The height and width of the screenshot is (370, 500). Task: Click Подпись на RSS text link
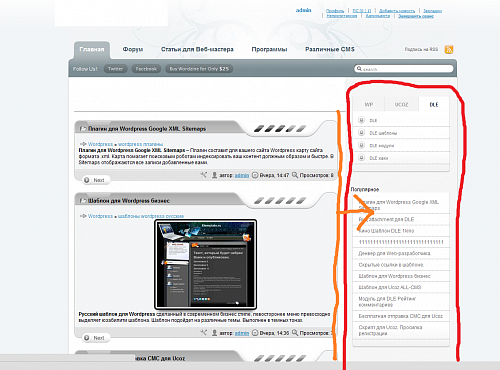pyautogui.click(x=421, y=49)
